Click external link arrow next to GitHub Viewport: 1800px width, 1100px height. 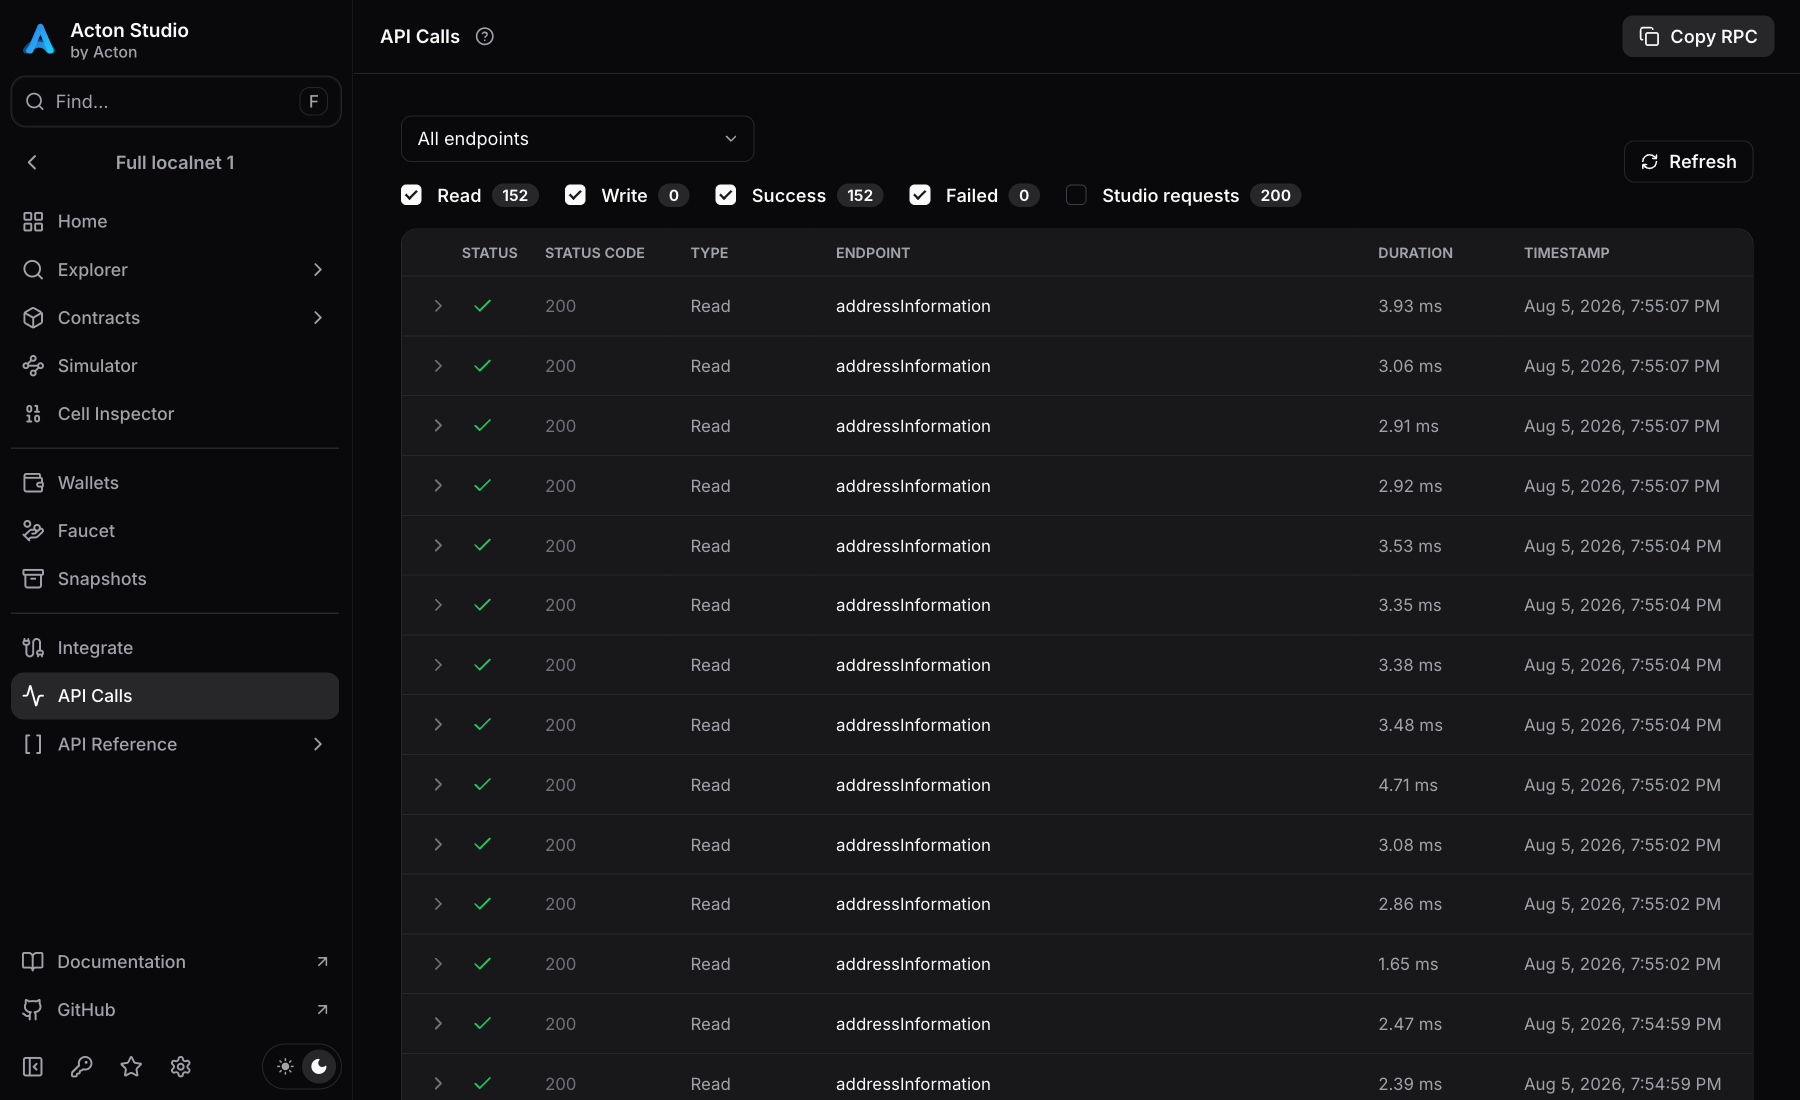pos(322,1010)
